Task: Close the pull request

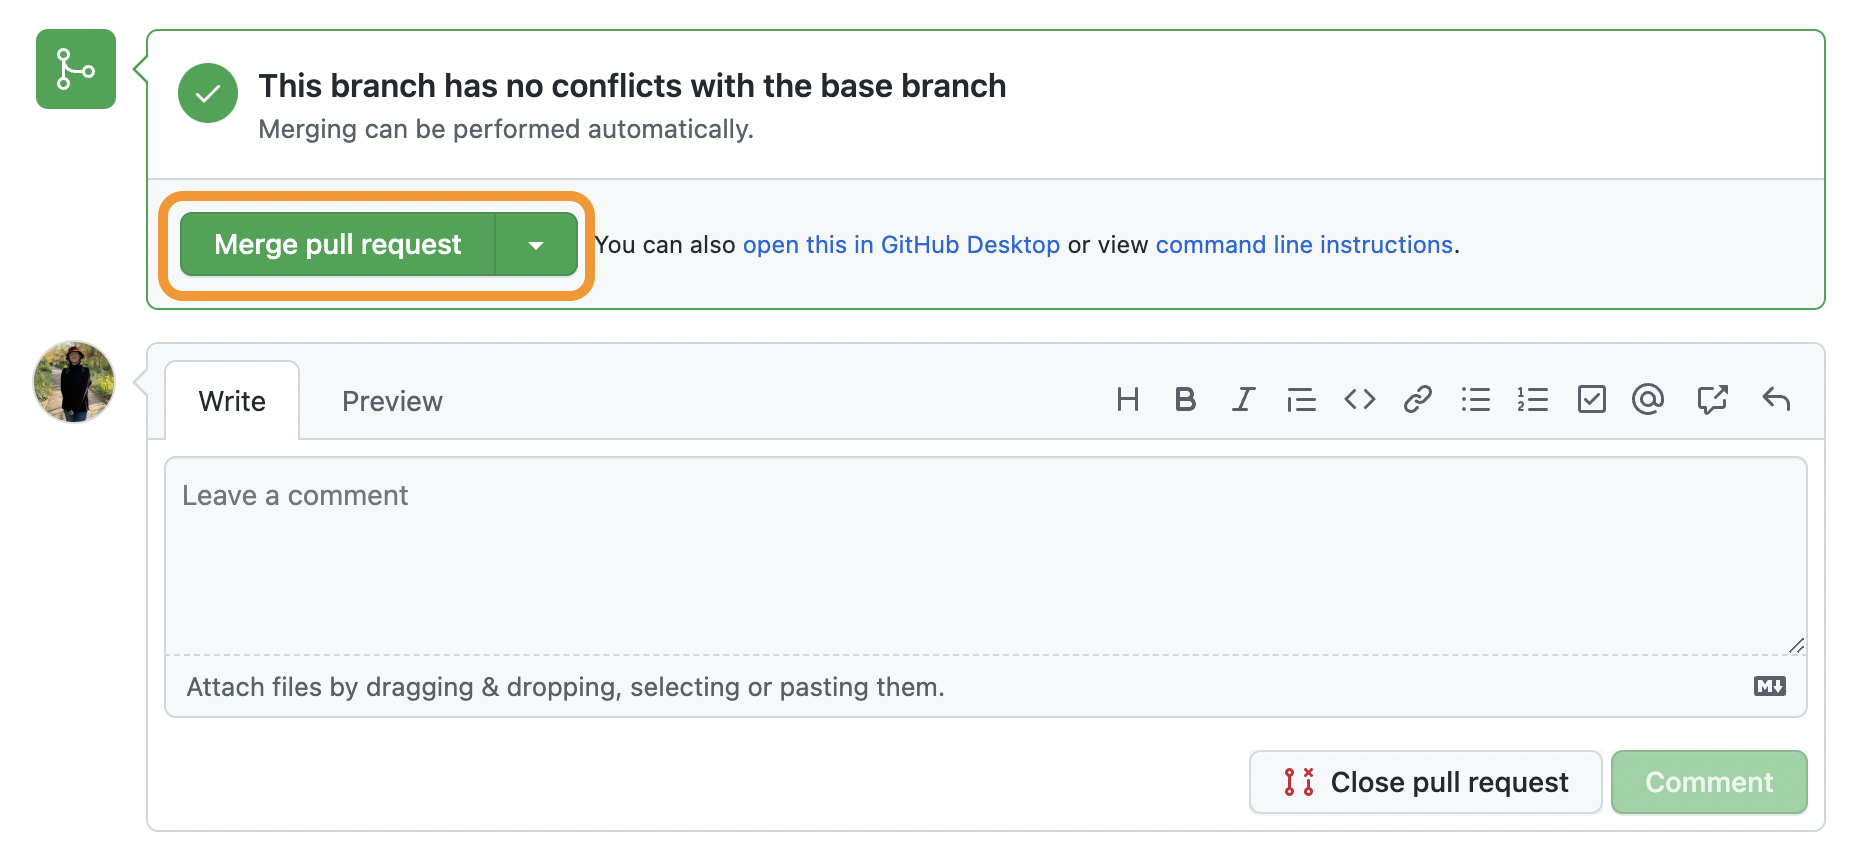Action: 1426,782
